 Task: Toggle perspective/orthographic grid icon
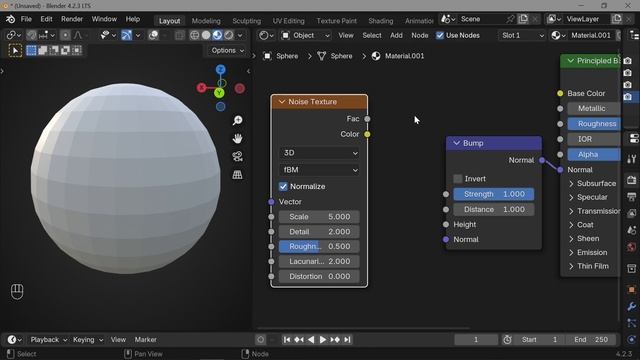pyautogui.click(x=238, y=175)
